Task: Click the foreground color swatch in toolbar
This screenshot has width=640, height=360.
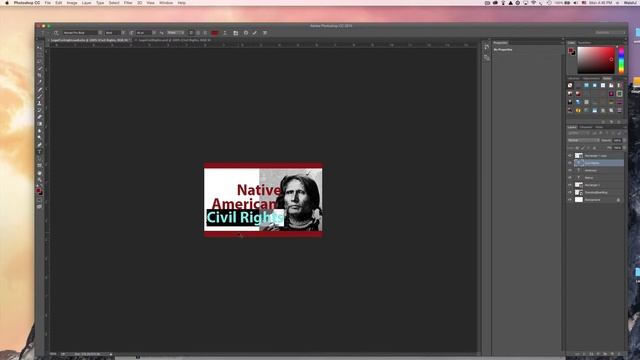Action: 38,190
